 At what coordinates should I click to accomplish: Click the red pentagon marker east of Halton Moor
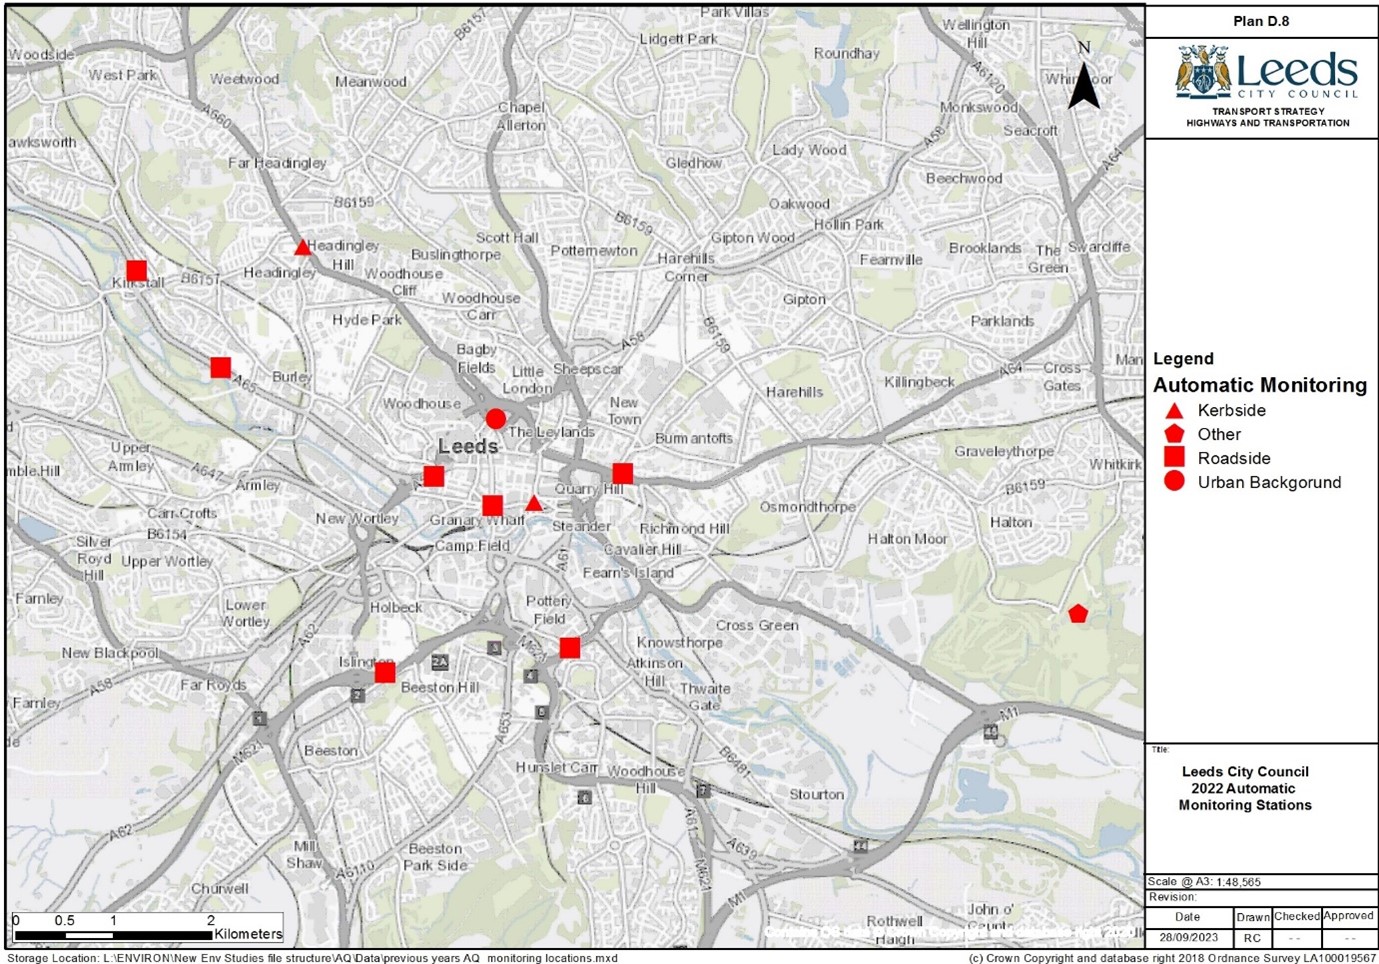click(x=1078, y=613)
